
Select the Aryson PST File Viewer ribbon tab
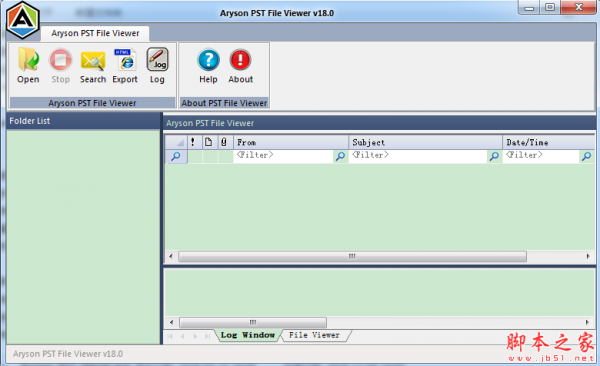(x=95, y=33)
